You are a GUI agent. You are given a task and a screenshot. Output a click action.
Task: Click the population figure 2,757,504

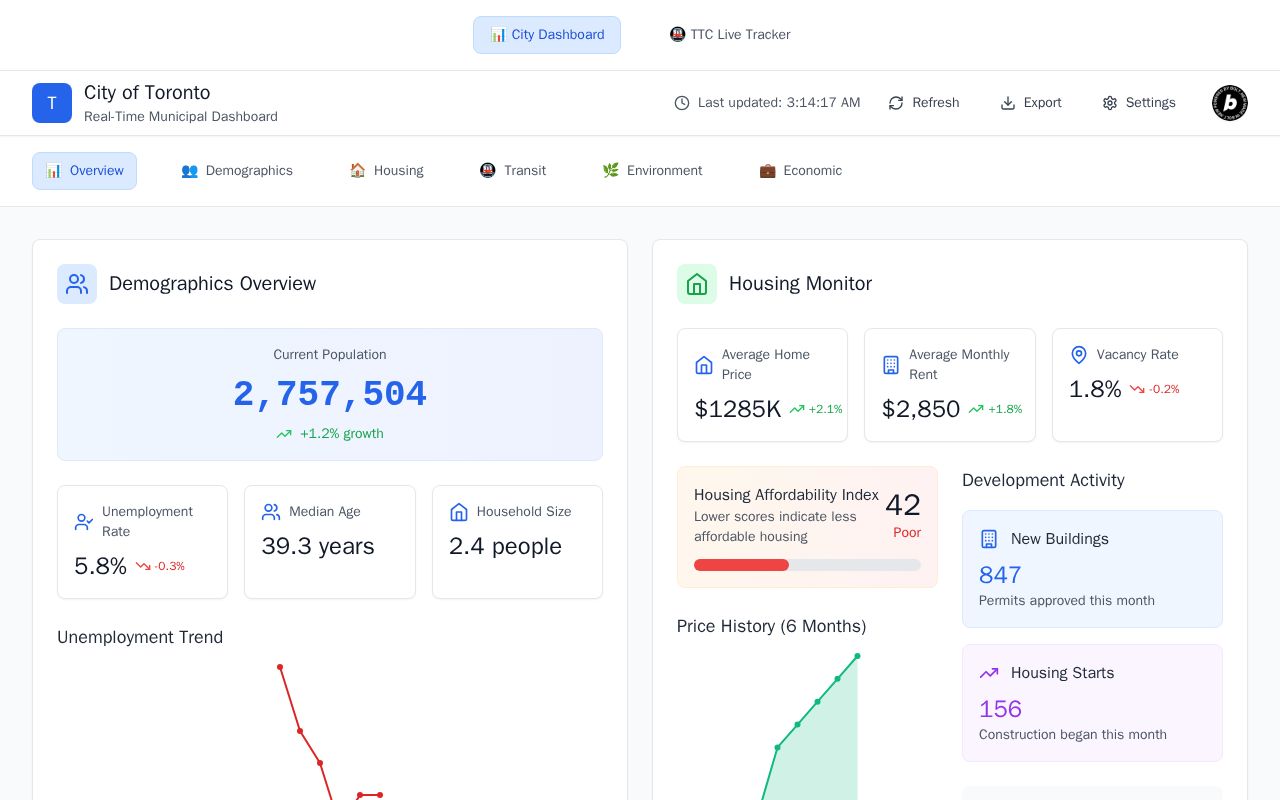click(x=330, y=395)
